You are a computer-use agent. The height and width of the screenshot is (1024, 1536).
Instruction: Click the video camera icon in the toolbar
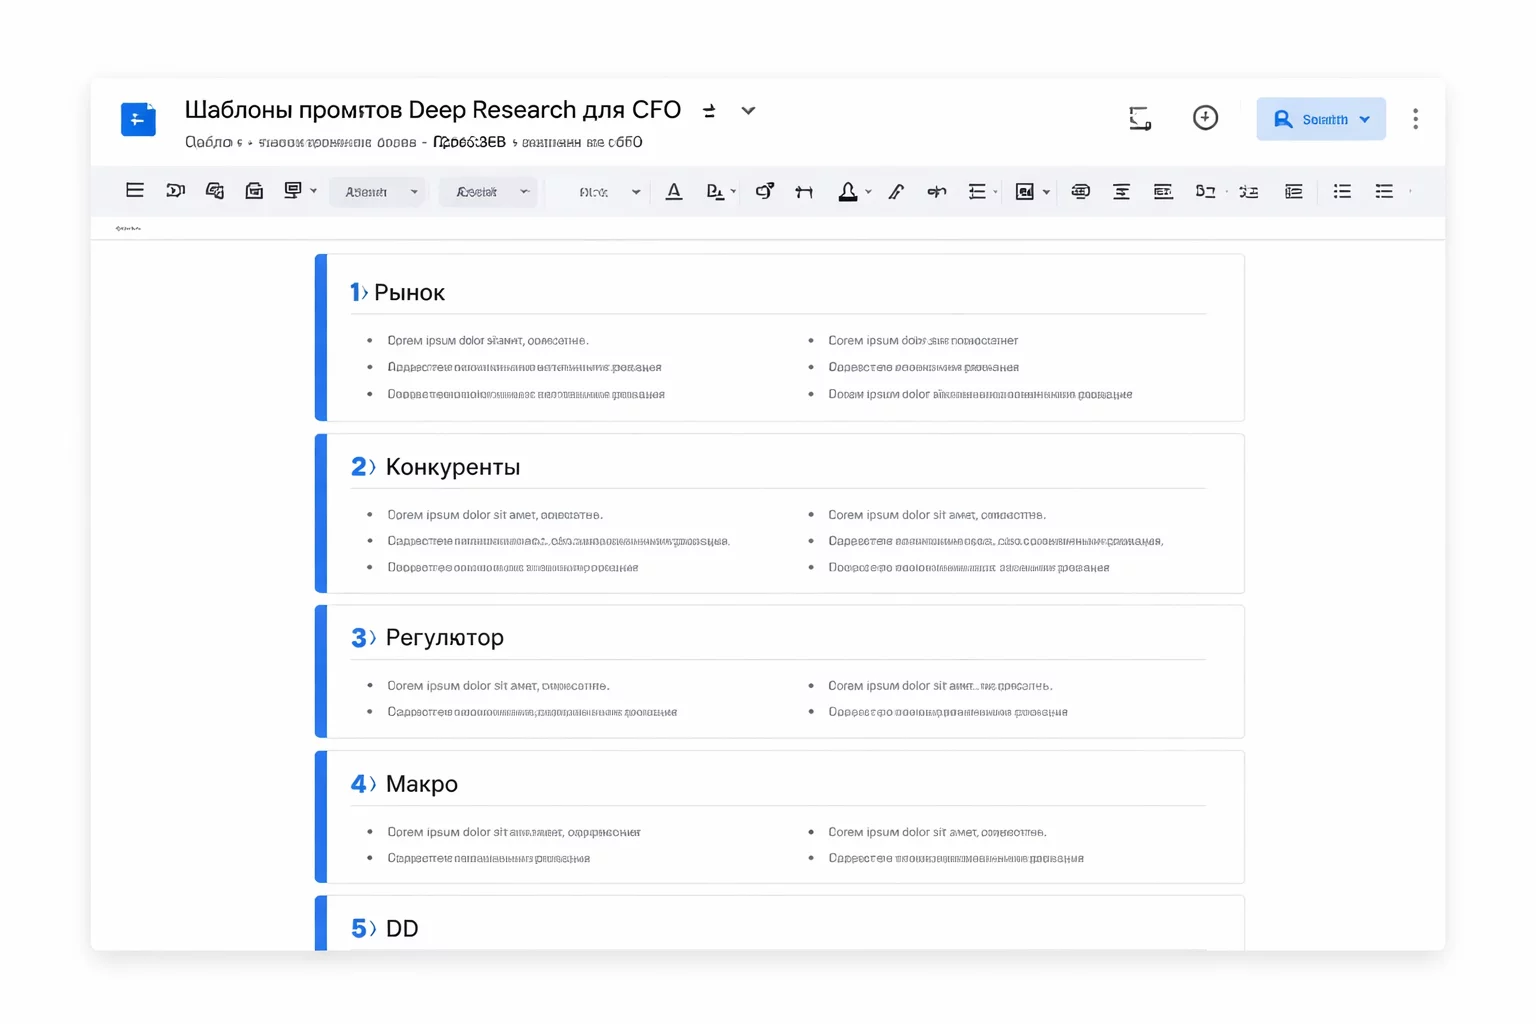[x=175, y=190]
